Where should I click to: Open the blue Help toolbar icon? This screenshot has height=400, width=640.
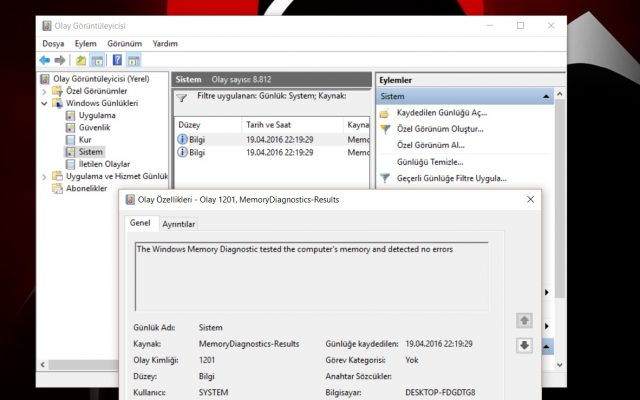click(117, 60)
